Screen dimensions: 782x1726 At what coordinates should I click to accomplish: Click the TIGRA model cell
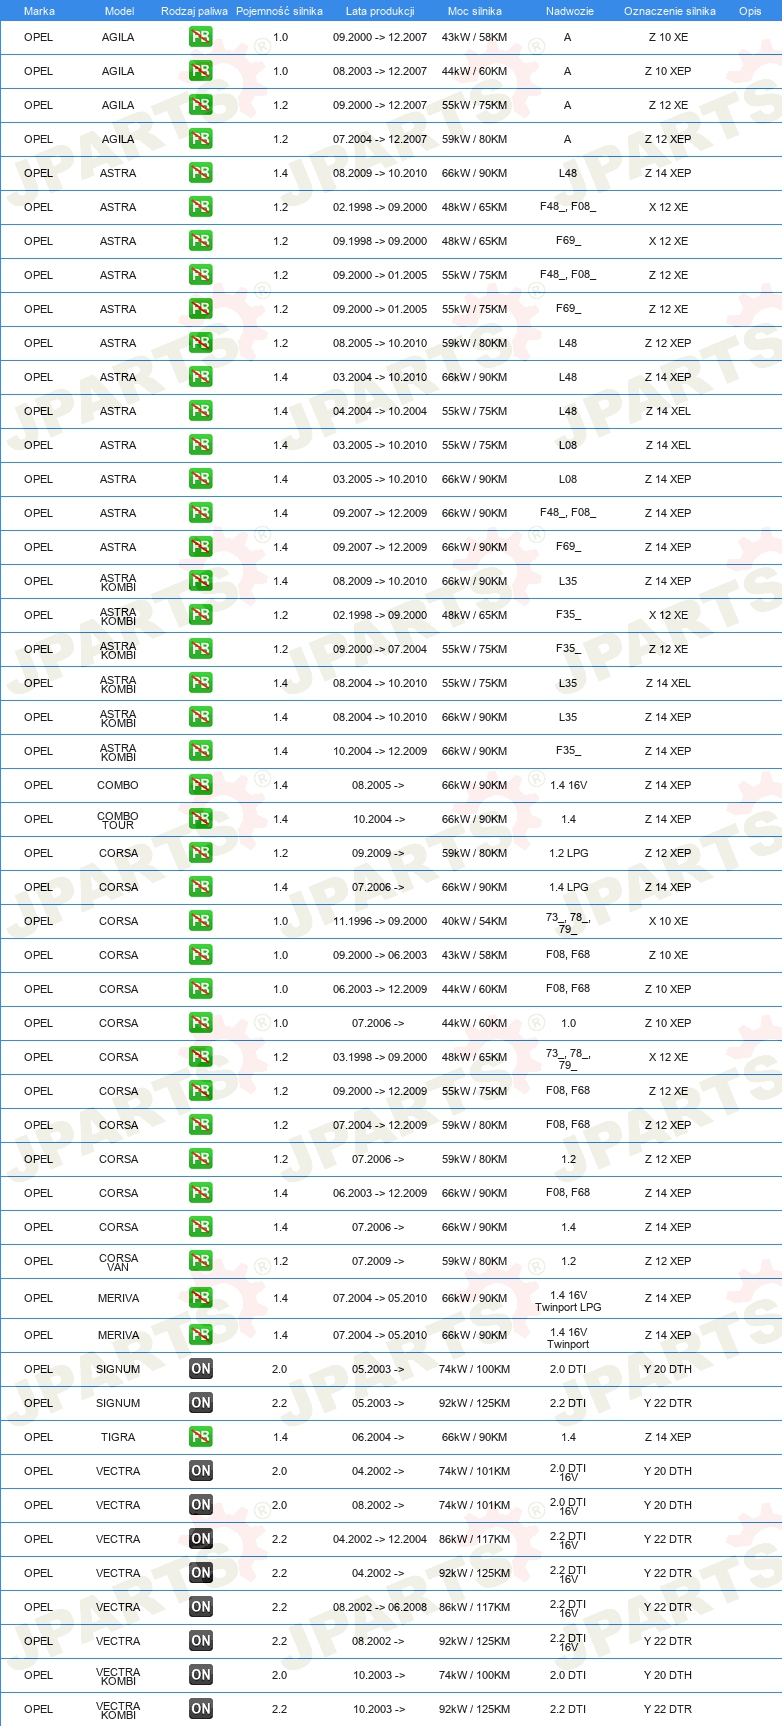click(x=118, y=1437)
